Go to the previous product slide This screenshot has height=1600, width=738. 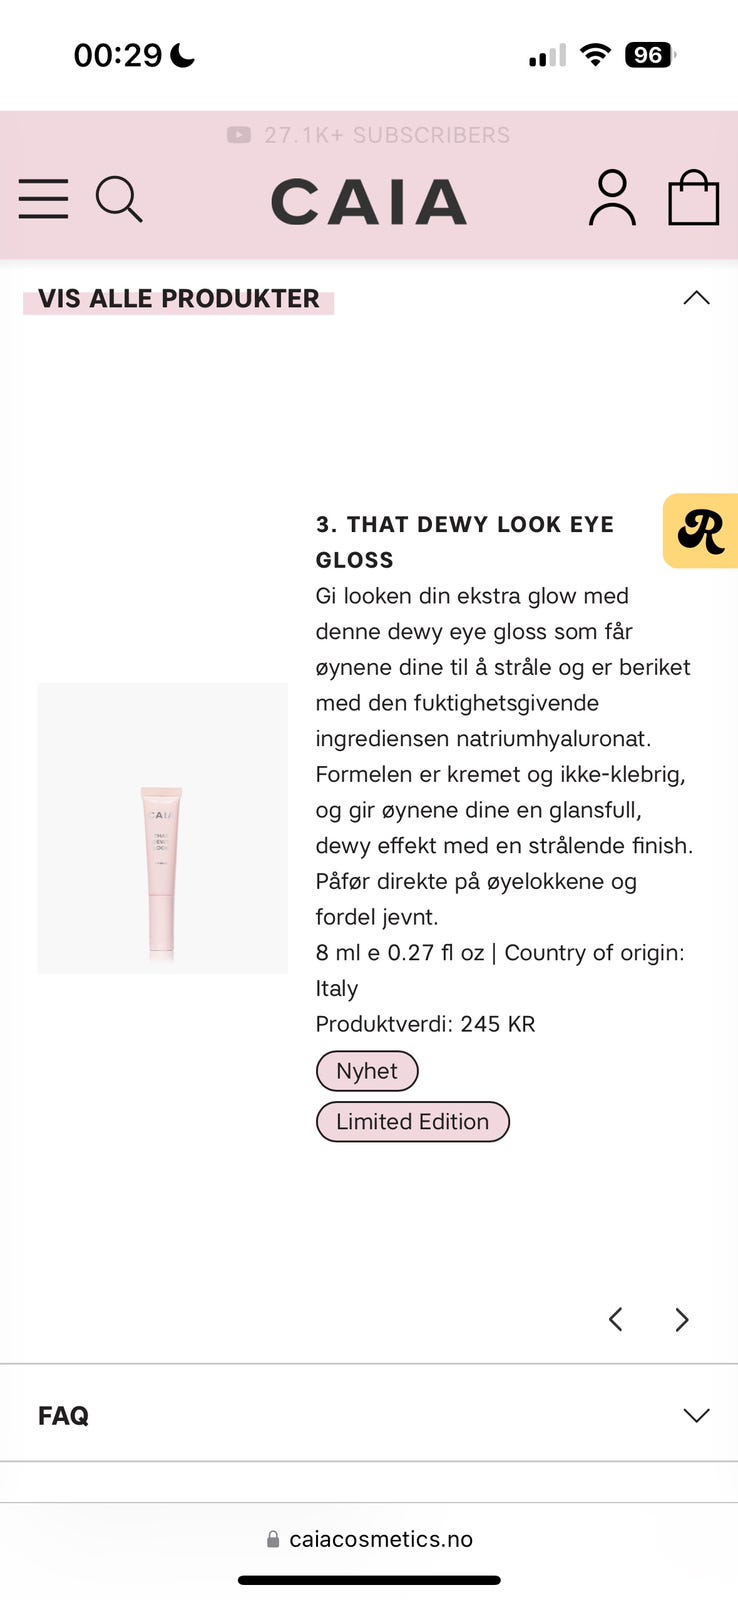616,1320
